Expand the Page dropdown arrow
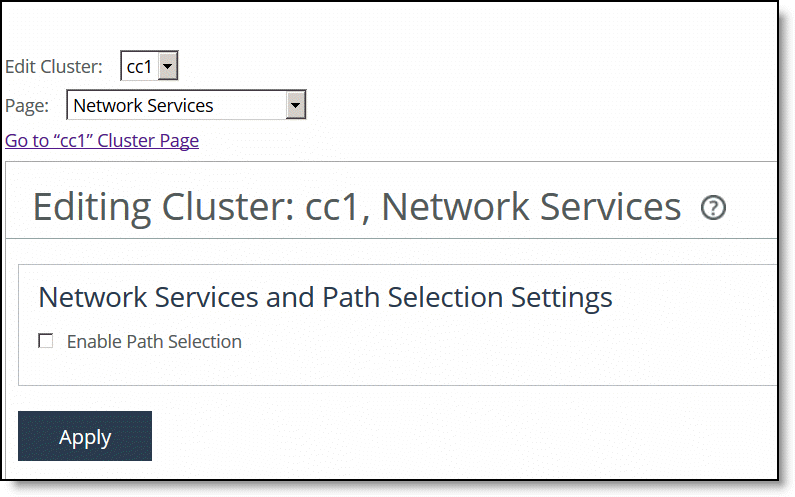 tap(295, 105)
